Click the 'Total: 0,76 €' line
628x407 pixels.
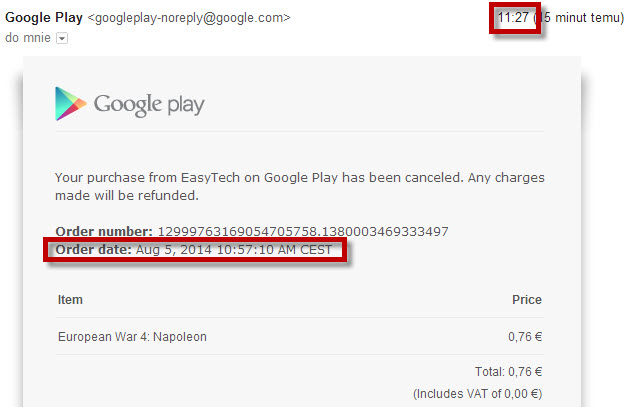(508, 372)
